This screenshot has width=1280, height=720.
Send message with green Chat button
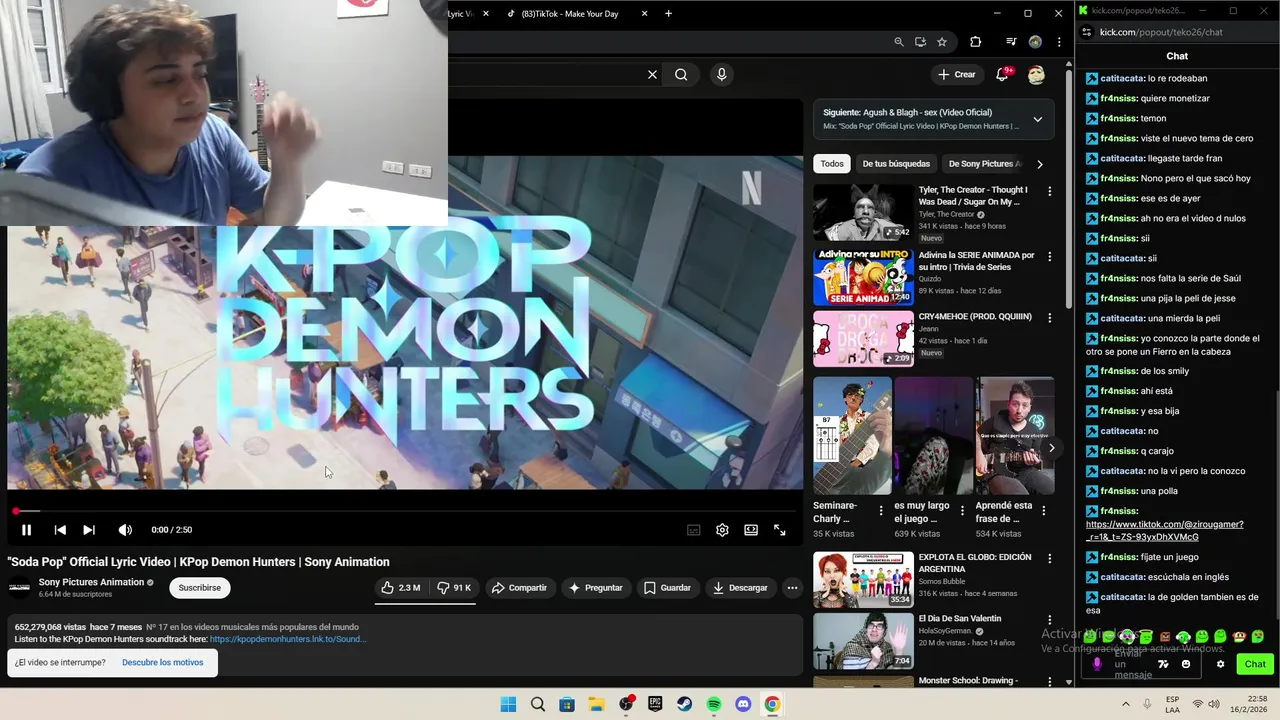click(x=1255, y=664)
